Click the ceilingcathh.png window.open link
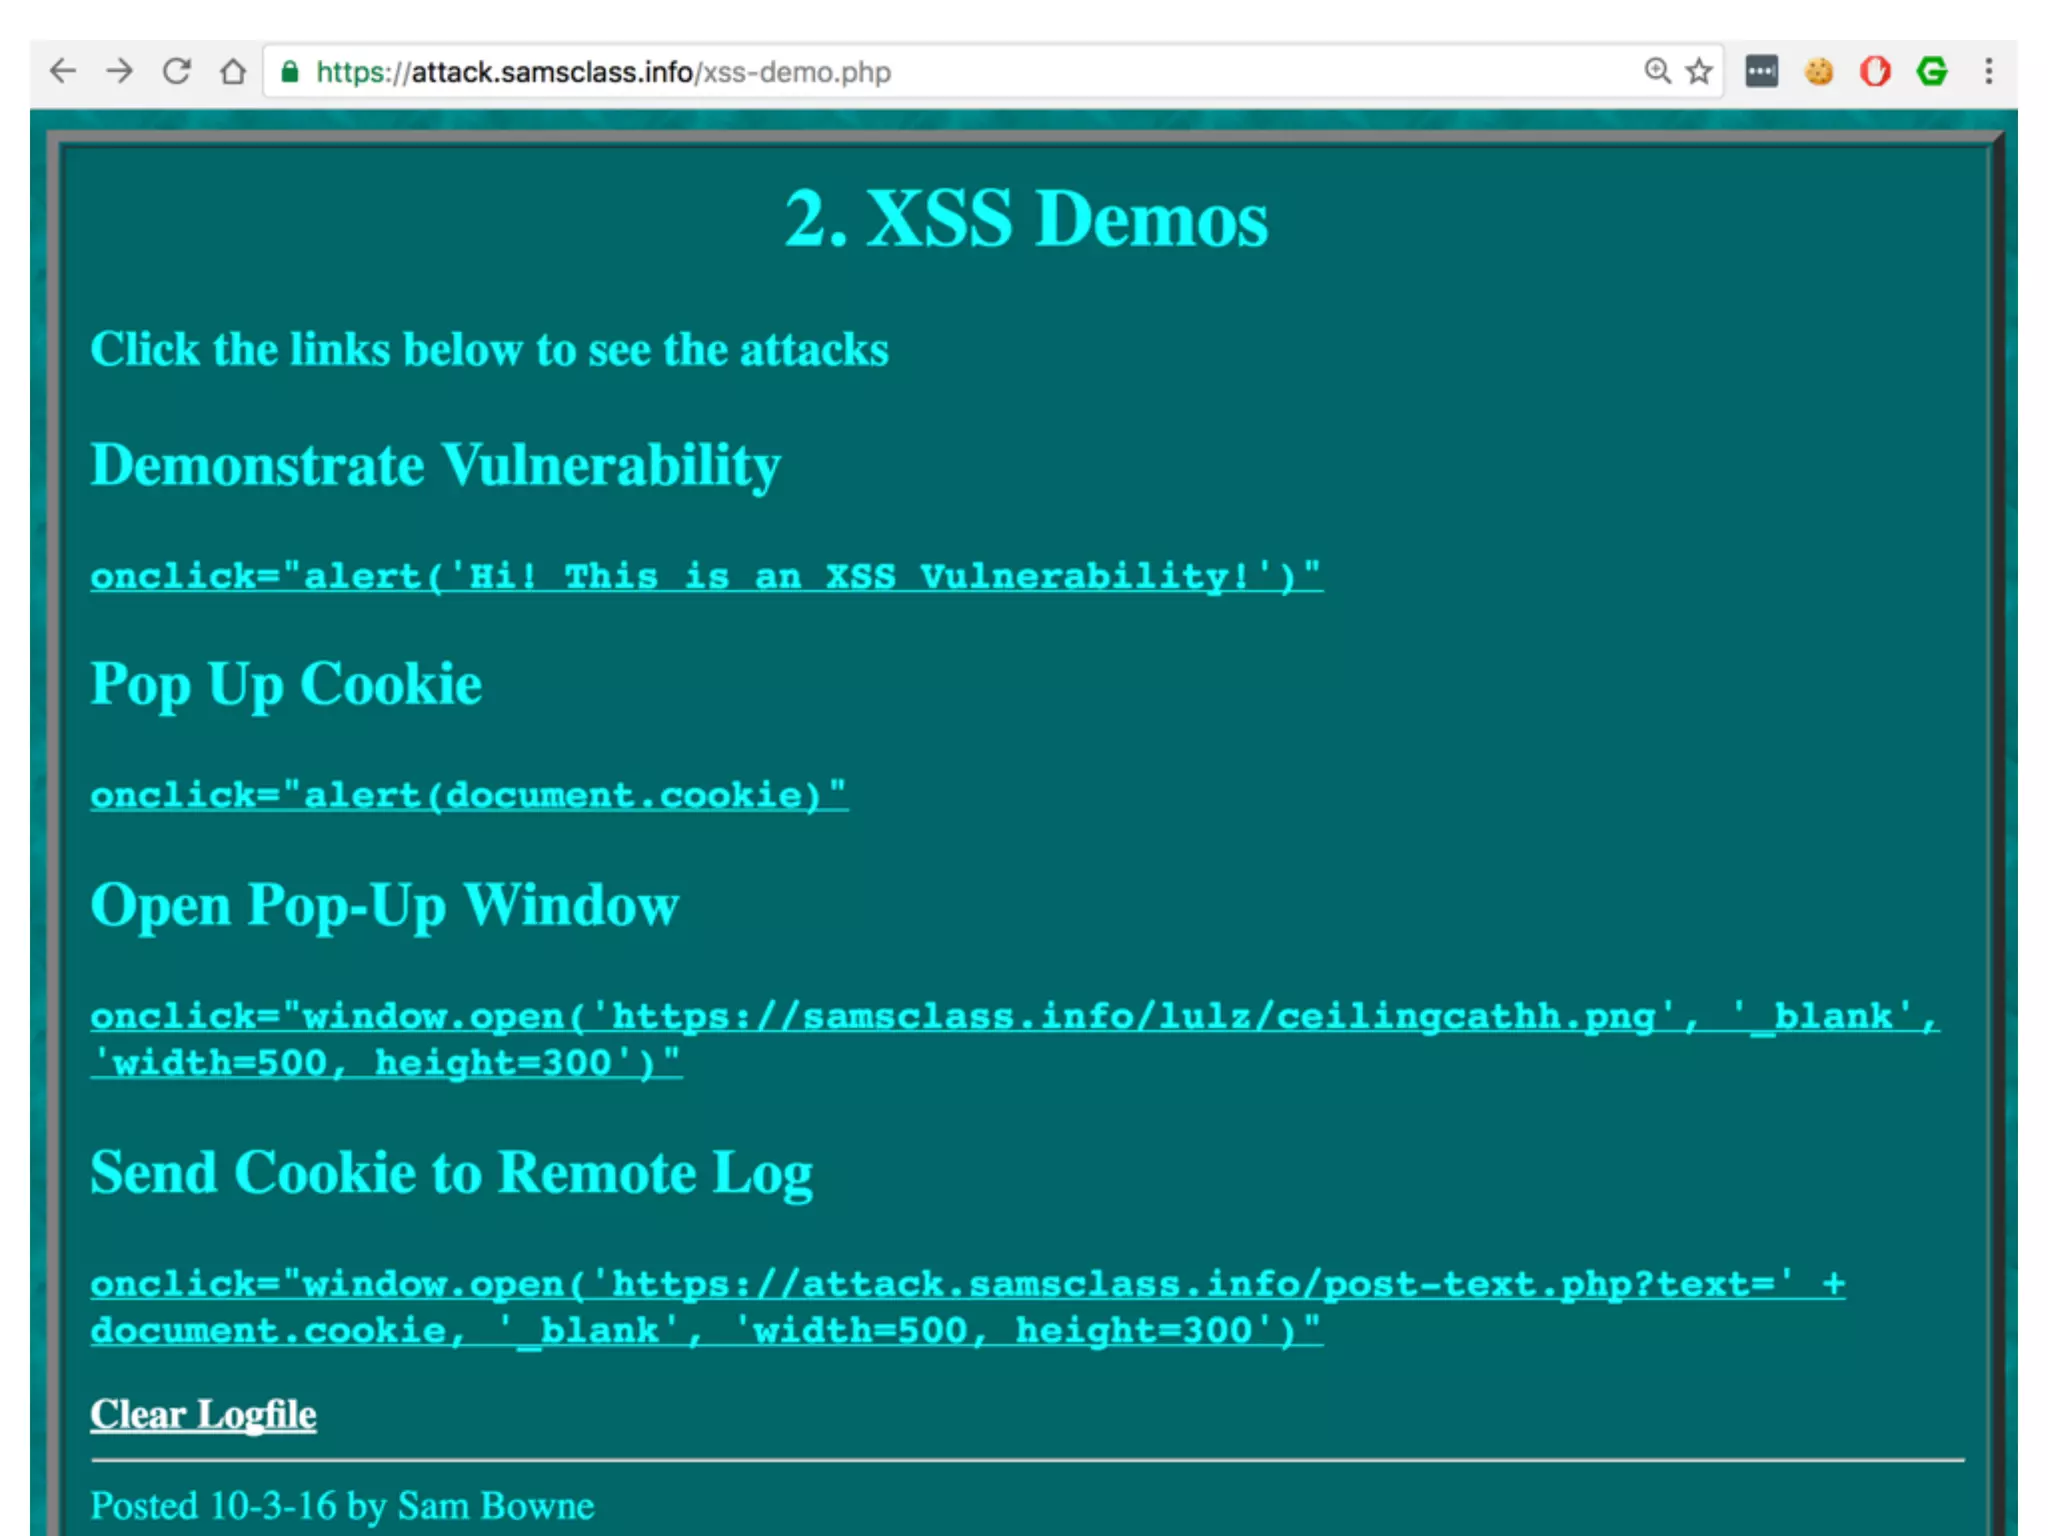The image size is (2048, 1536). coord(1013,1017)
